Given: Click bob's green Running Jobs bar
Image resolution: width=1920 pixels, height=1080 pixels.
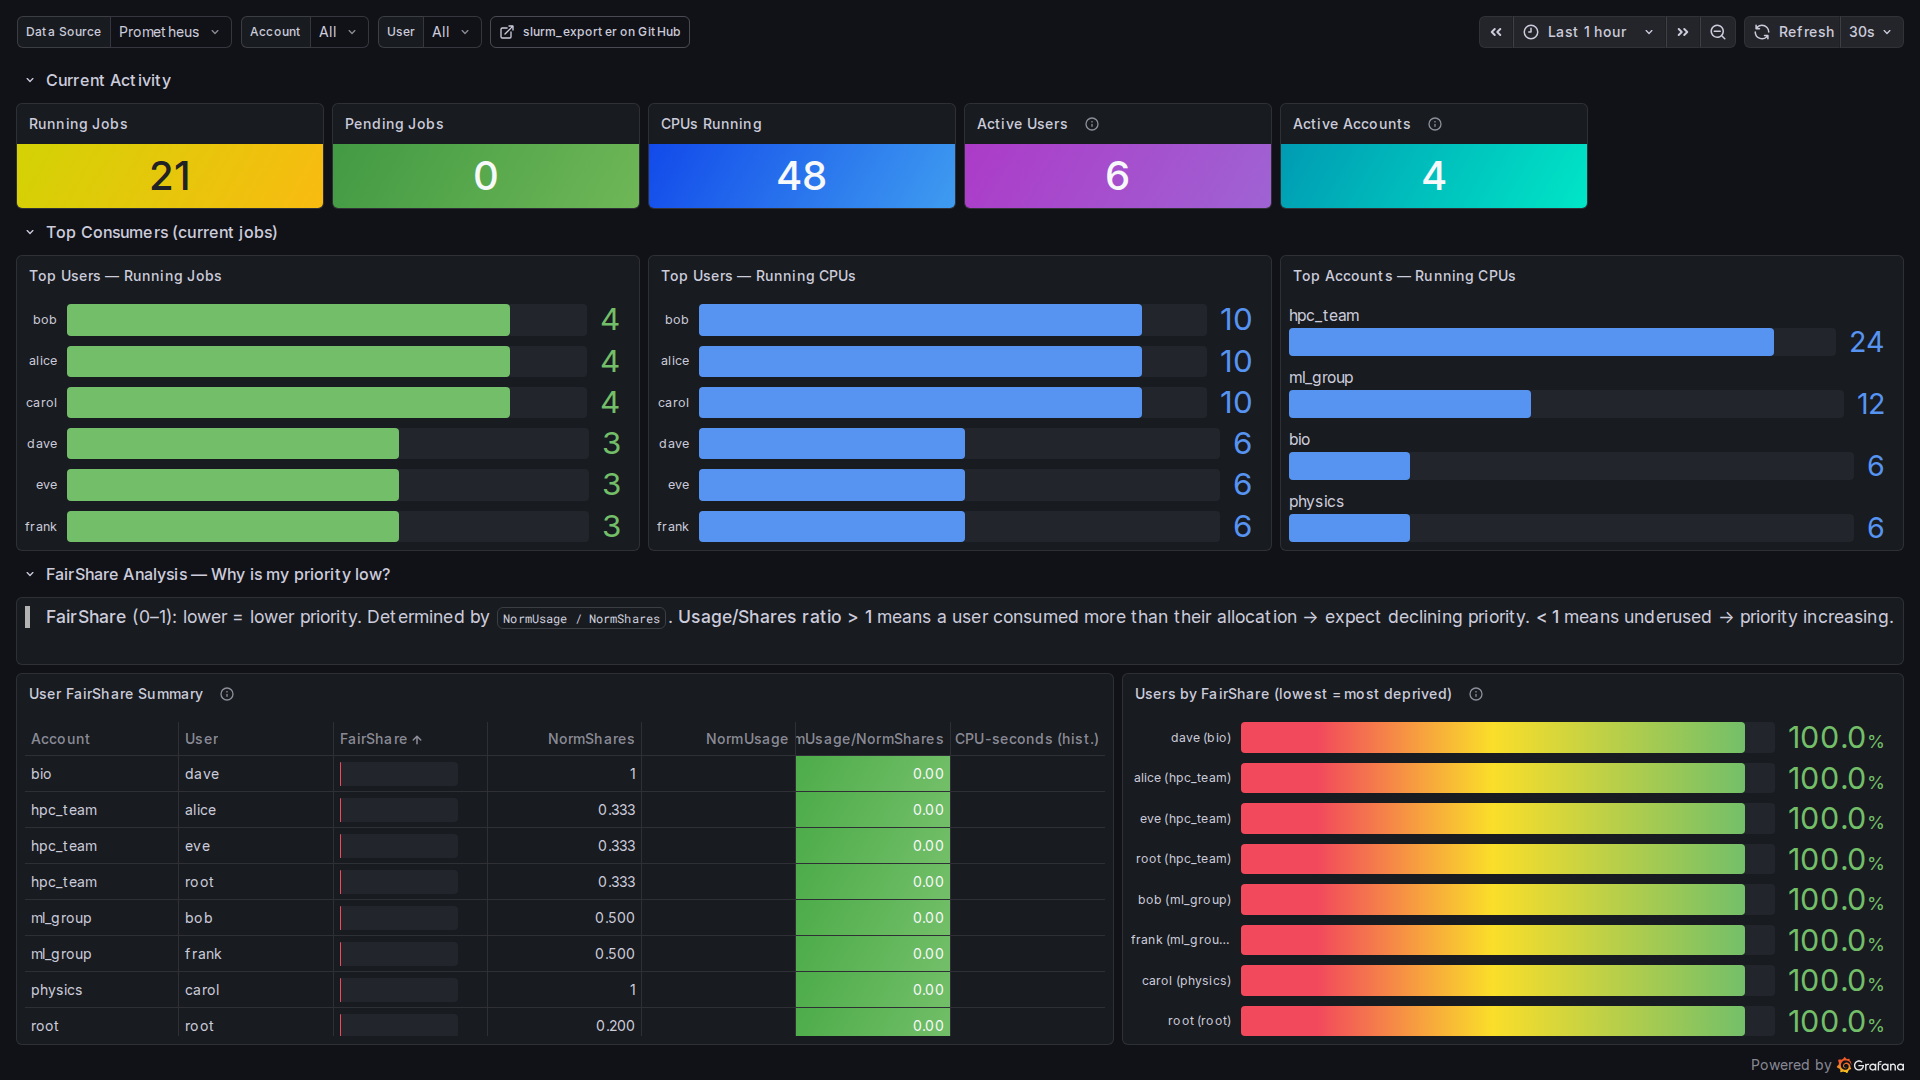Looking at the screenshot, I should pyautogui.click(x=288, y=320).
